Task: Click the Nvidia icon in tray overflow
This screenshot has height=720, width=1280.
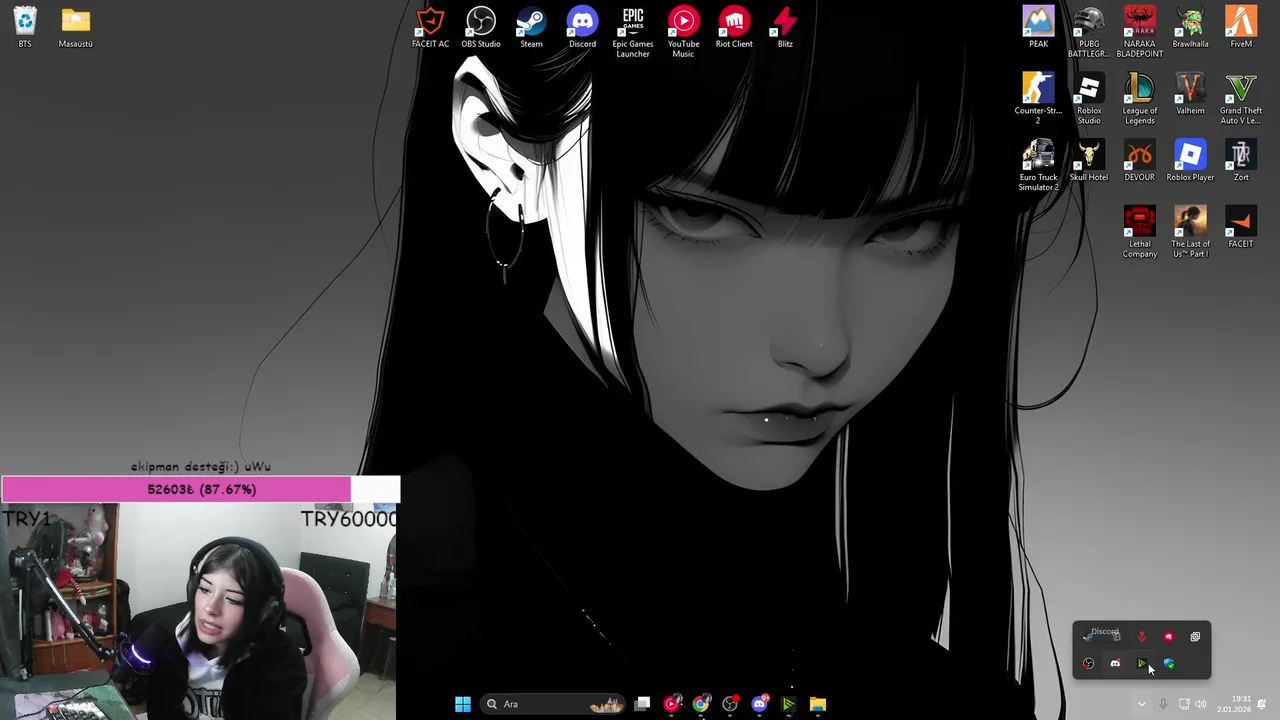Action: click(1142, 663)
